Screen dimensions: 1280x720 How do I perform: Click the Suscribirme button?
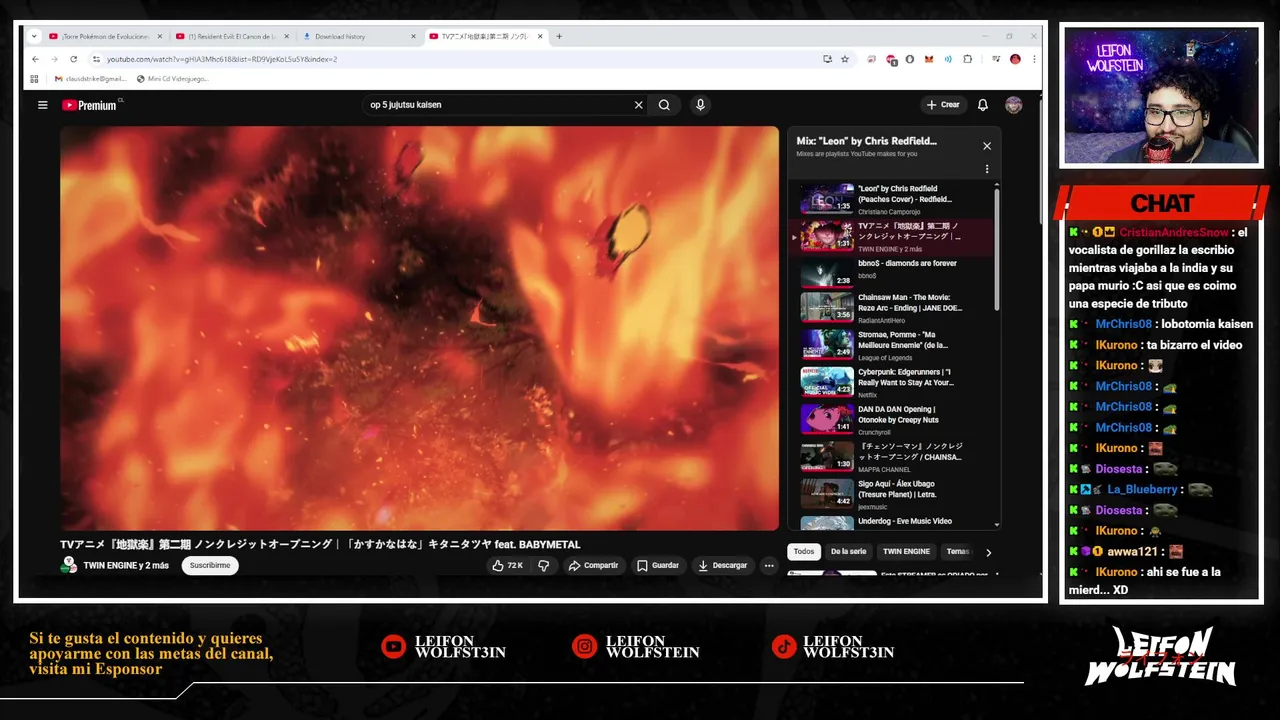[210, 565]
